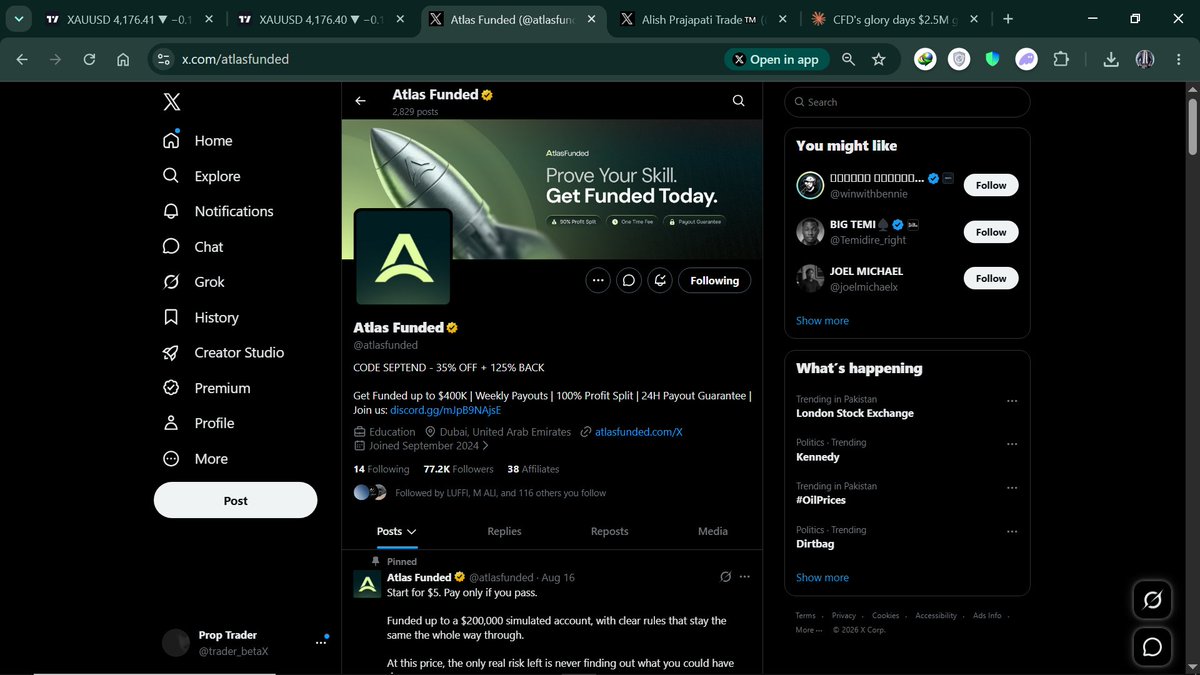Open the browser Extensions puzzle icon
Screen dimensions: 1200x675
(x=1062, y=59)
